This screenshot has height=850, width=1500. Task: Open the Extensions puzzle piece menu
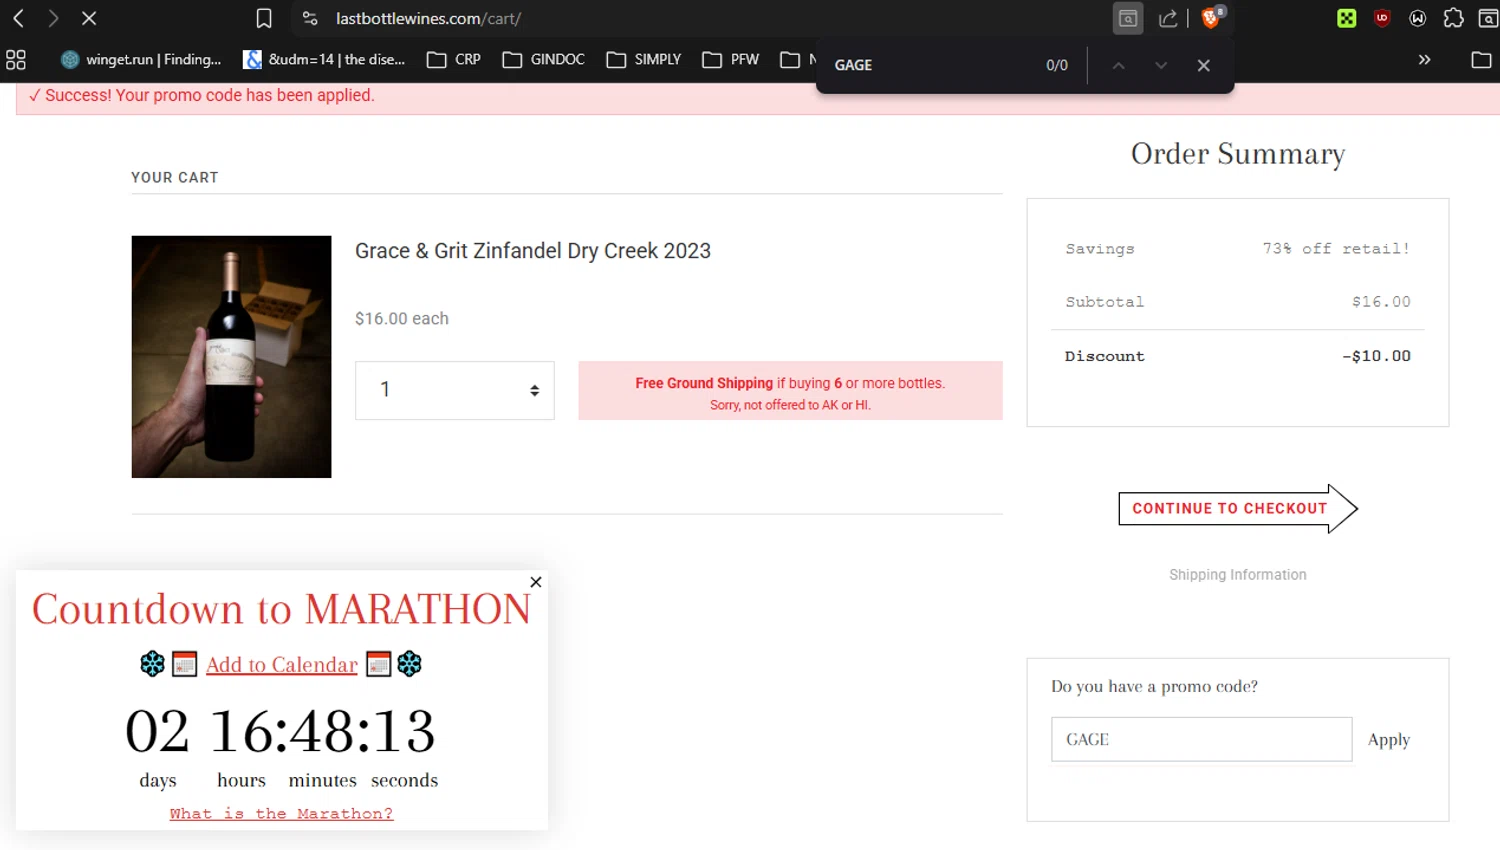pyautogui.click(x=1453, y=18)
